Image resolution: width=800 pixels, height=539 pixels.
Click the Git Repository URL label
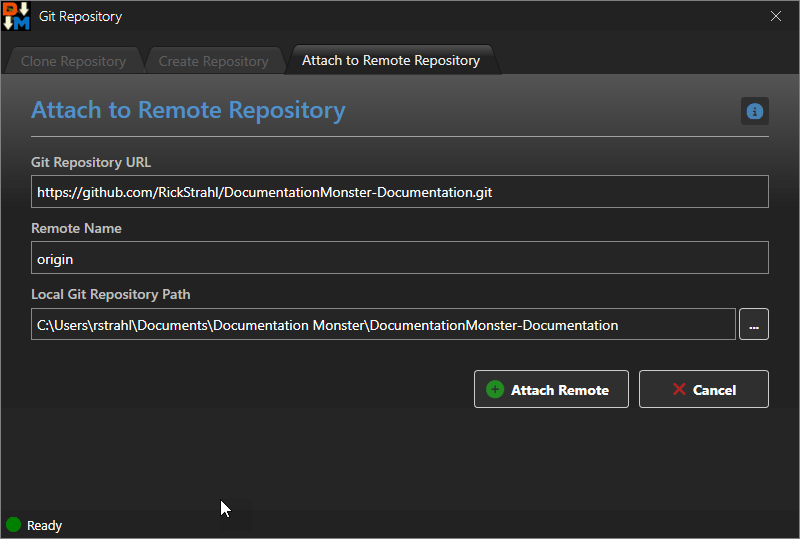coord(91,162)
